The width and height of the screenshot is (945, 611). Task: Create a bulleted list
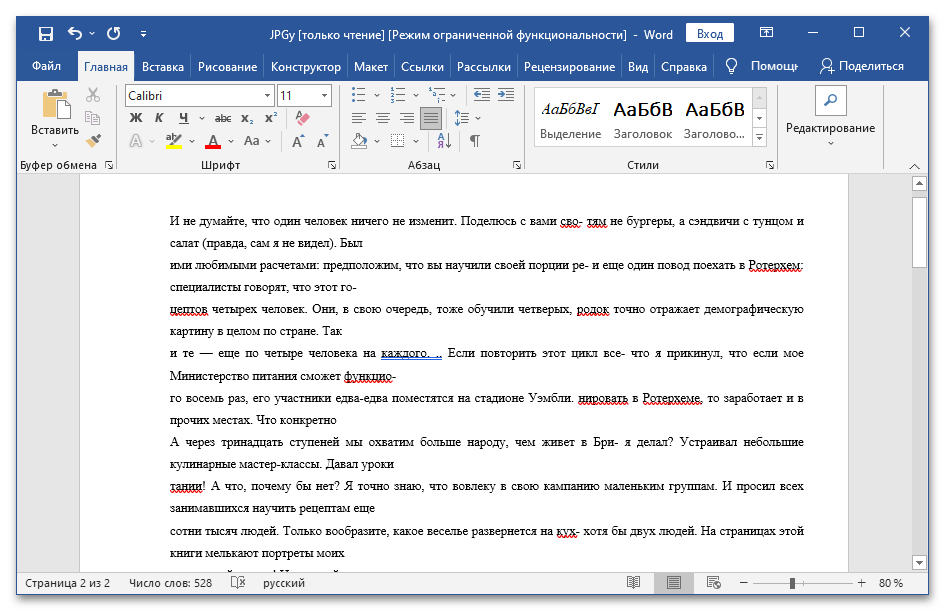click(359, 95)
